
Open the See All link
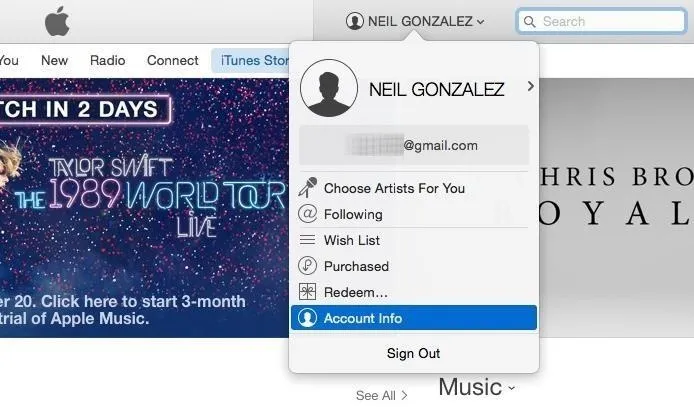[382, 395]
